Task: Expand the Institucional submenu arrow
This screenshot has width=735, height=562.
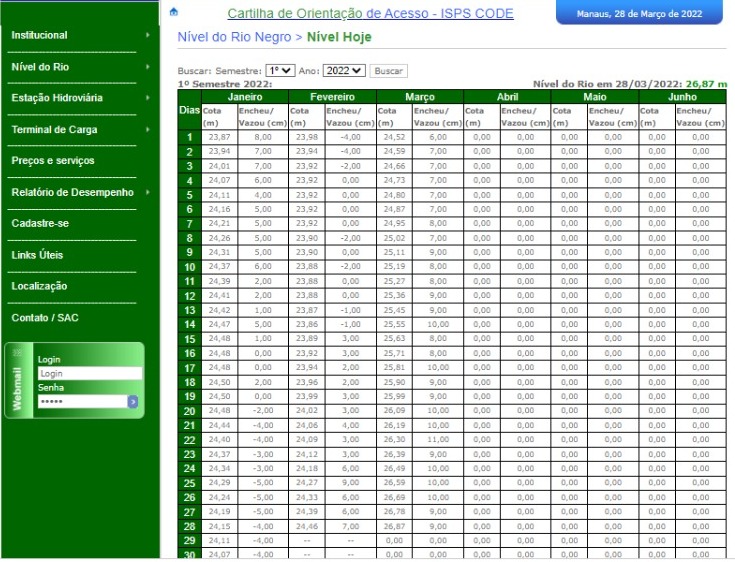Action: [x=147, y=36]
